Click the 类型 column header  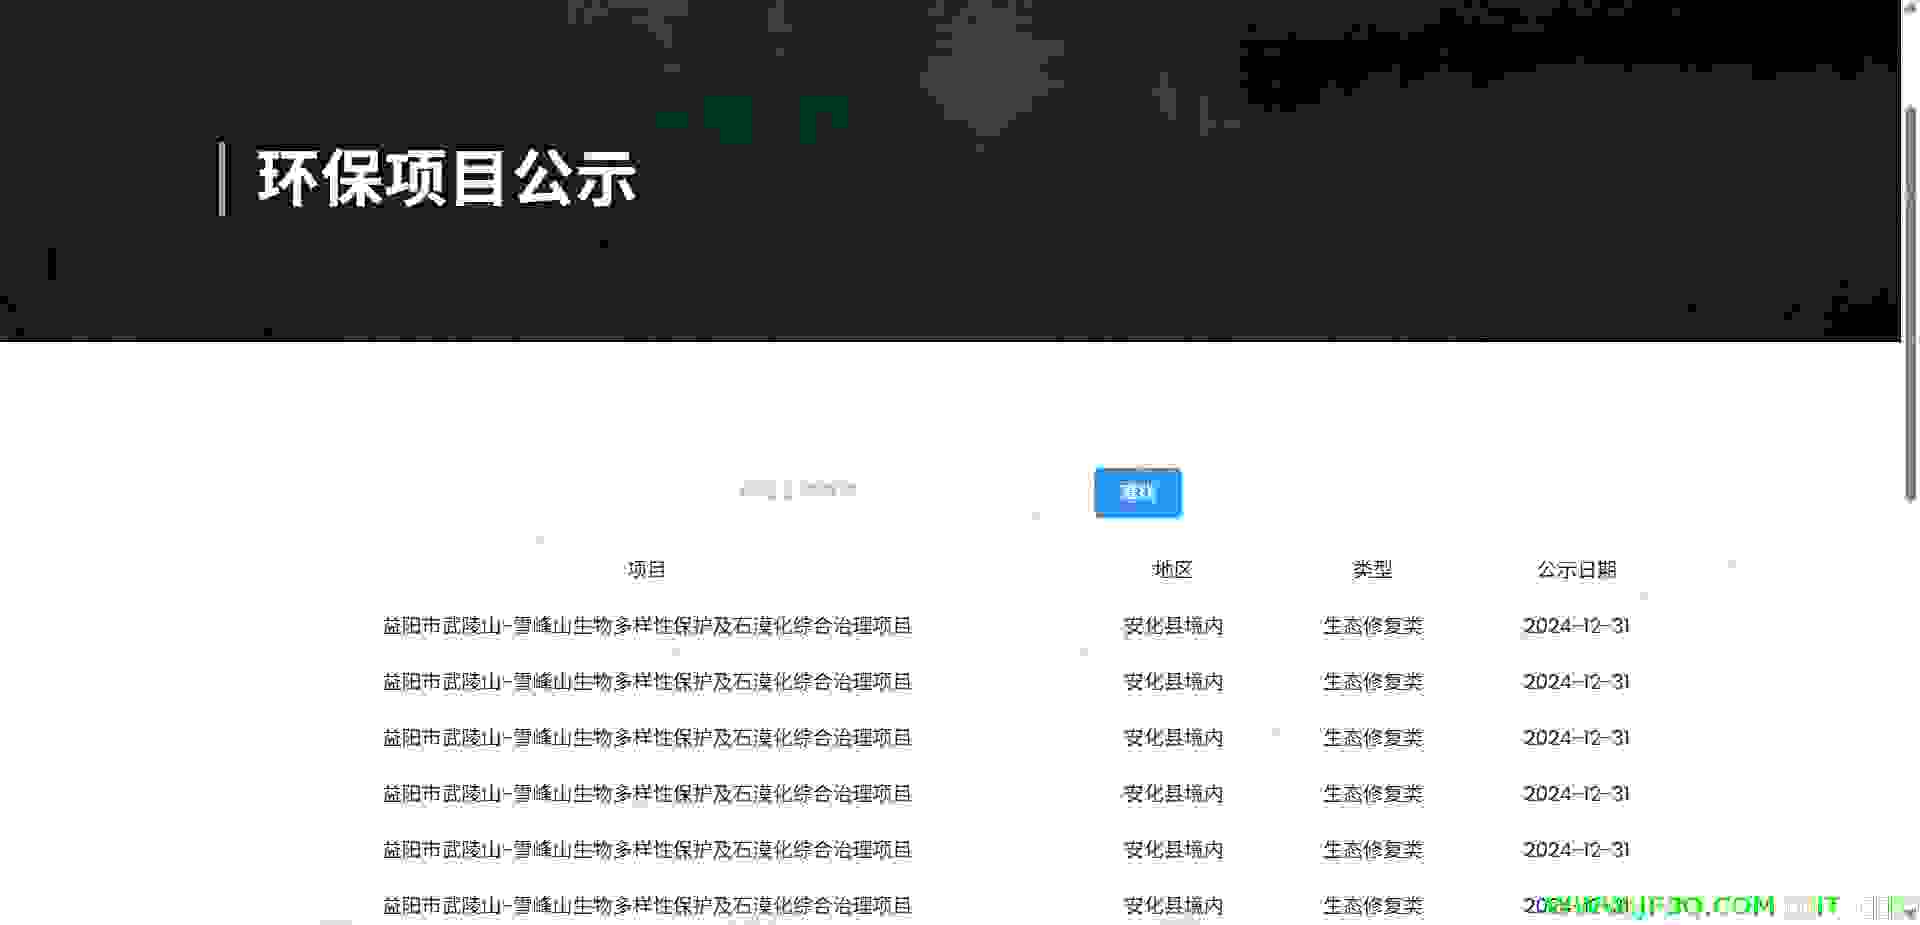coord(1372,570)
